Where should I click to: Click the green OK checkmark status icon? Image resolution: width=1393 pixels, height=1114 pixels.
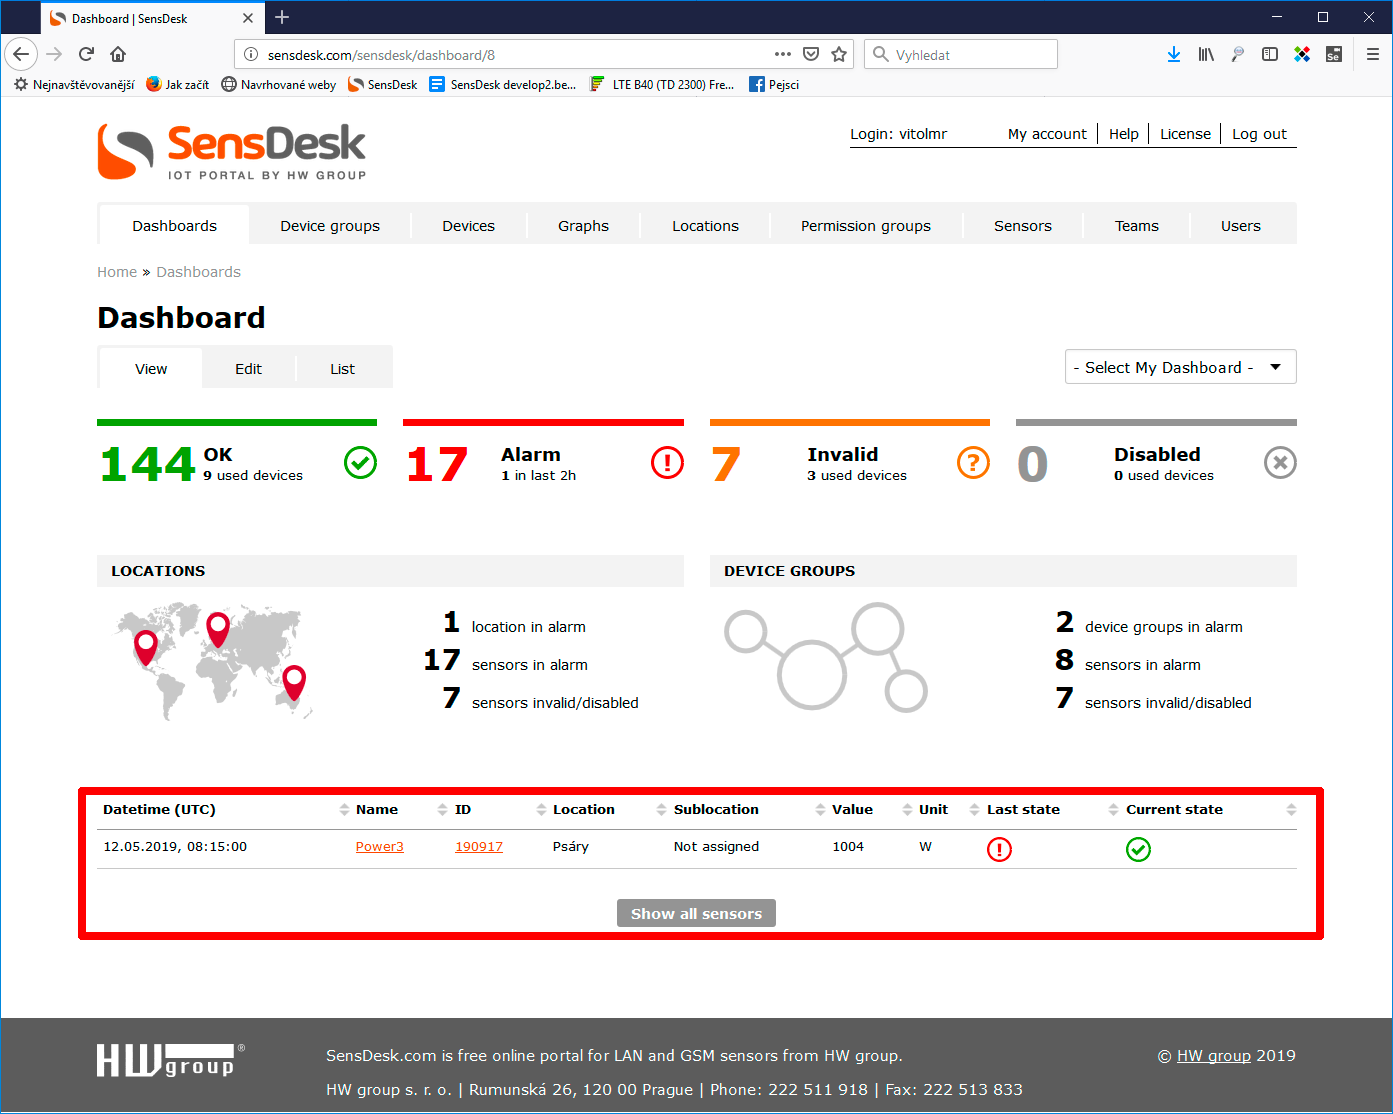(360, 463)
